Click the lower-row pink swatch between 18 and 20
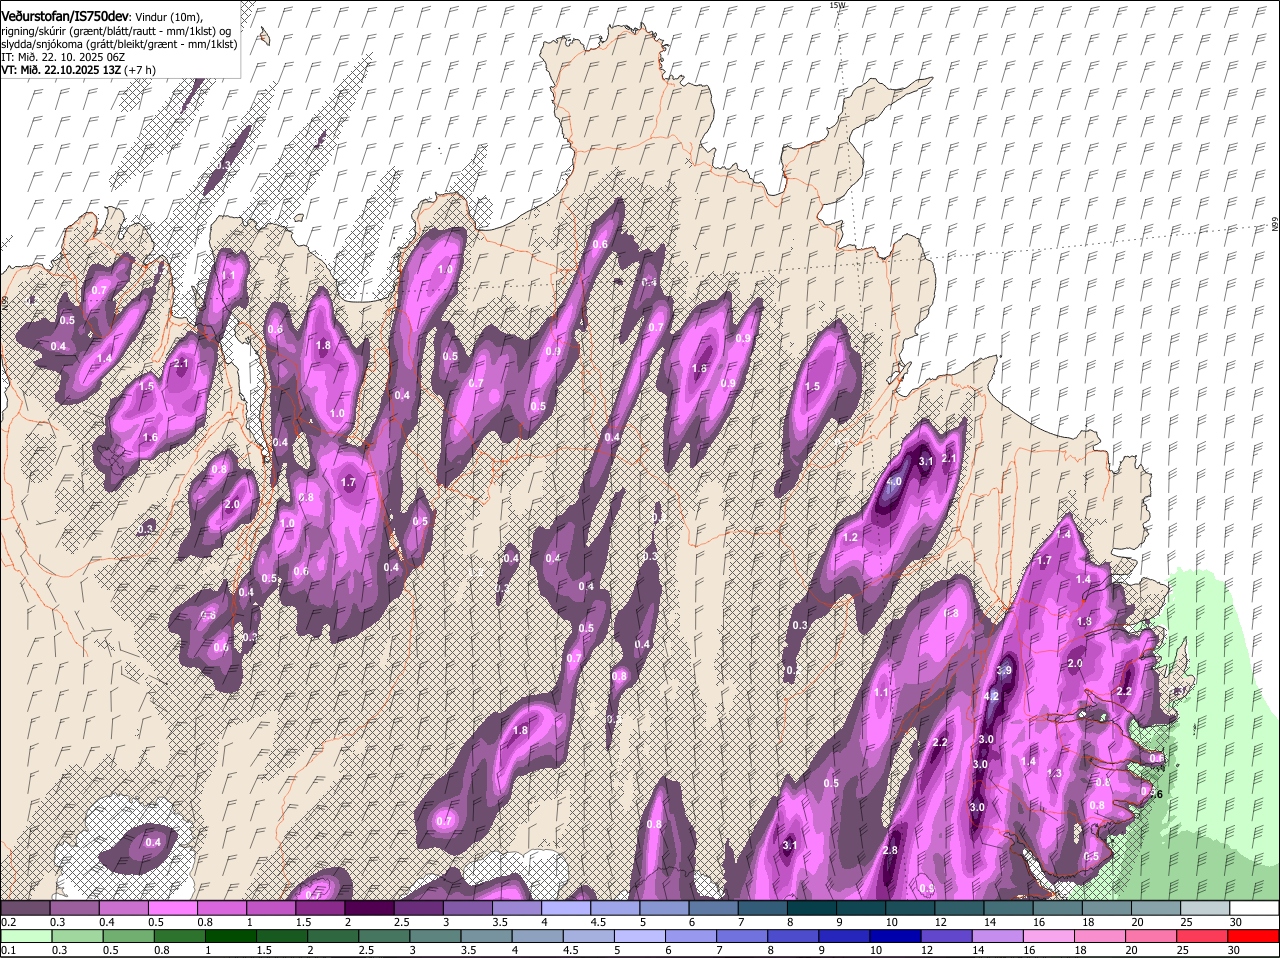This screenshot has height=958, width=1280. point(1103,937)
